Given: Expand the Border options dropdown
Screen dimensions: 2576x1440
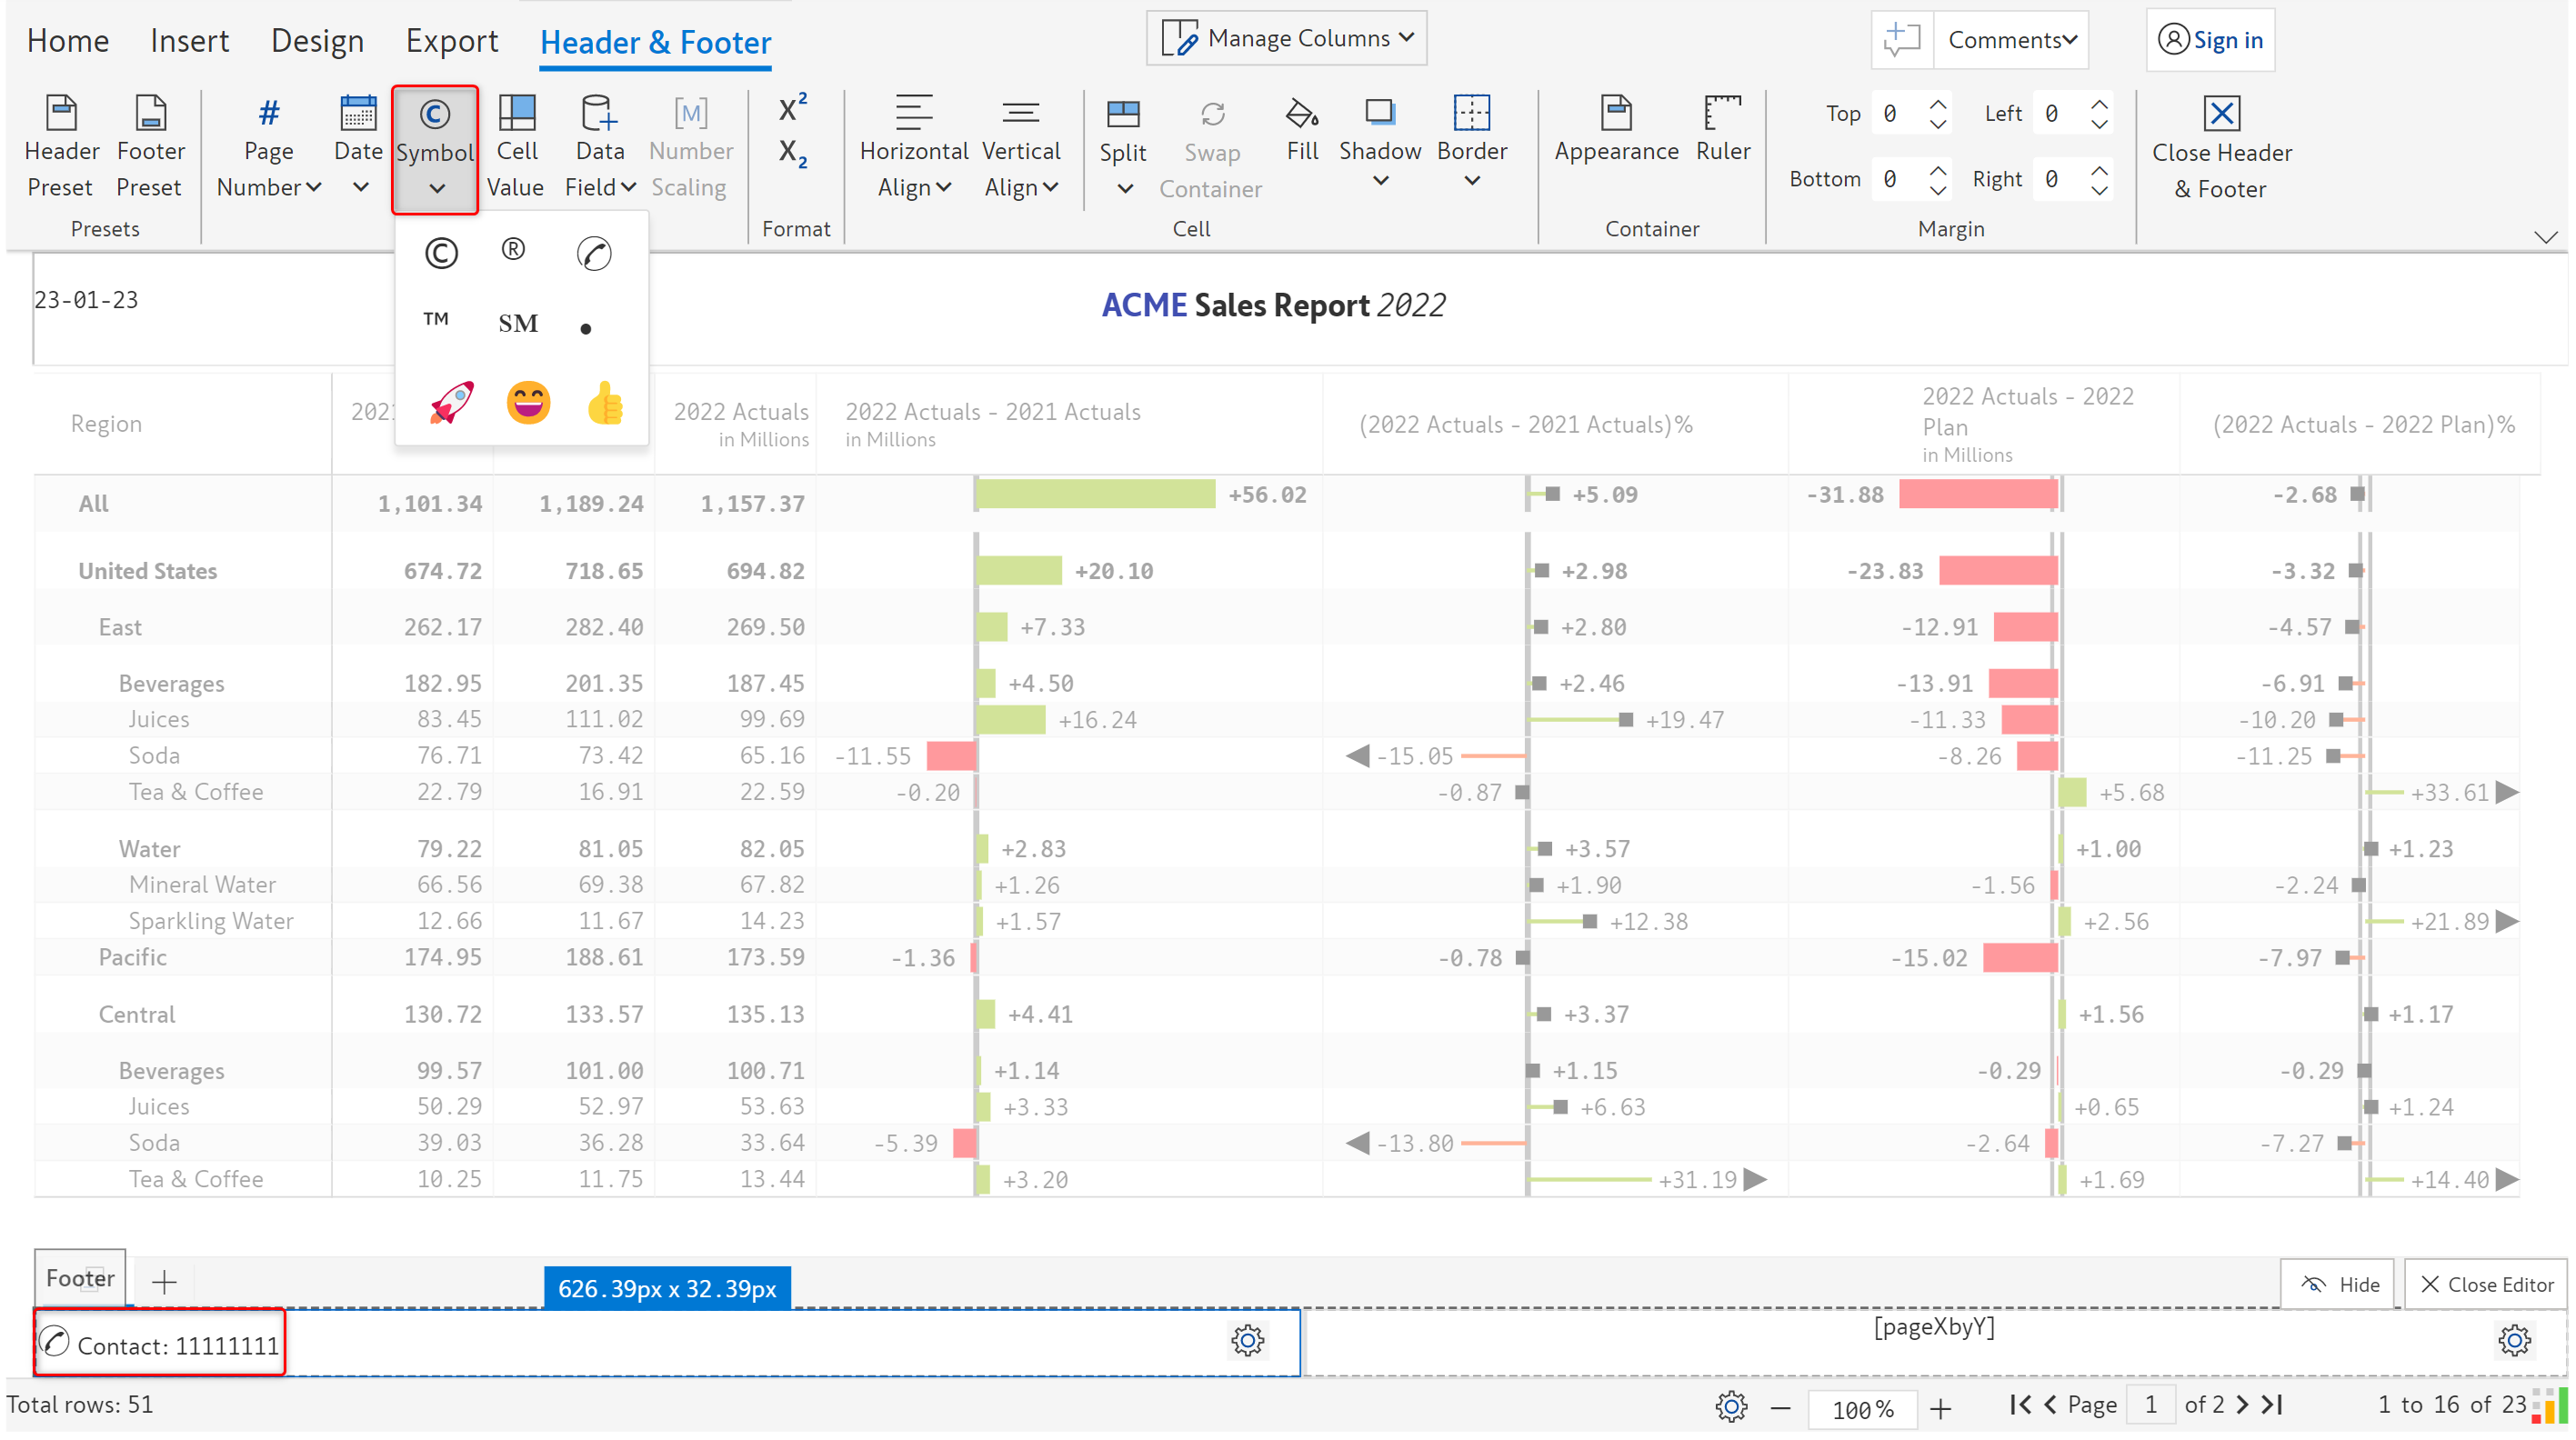Looking at the screenshot, I should [1471, 181].
